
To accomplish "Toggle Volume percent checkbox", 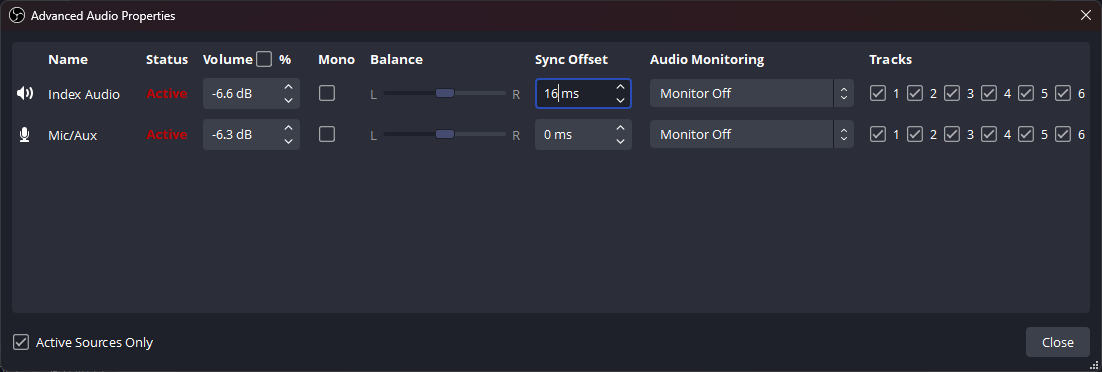I will coord(264,59).
